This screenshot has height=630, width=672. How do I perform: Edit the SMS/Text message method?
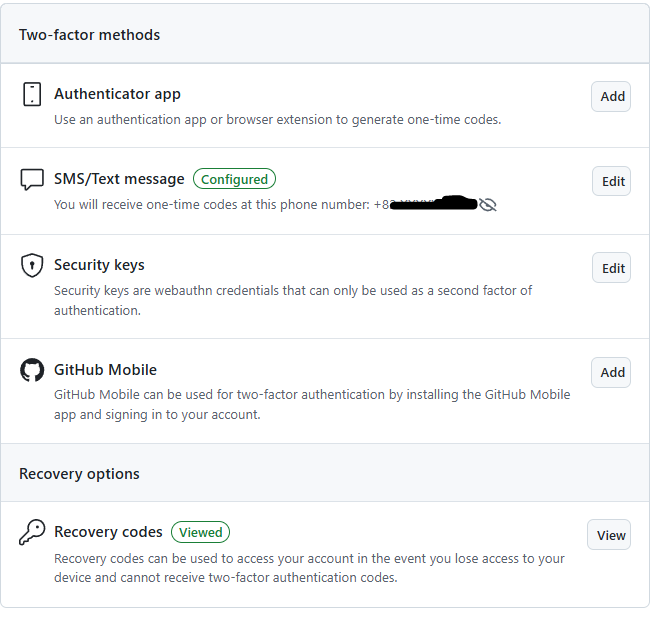tap(612, 181)
